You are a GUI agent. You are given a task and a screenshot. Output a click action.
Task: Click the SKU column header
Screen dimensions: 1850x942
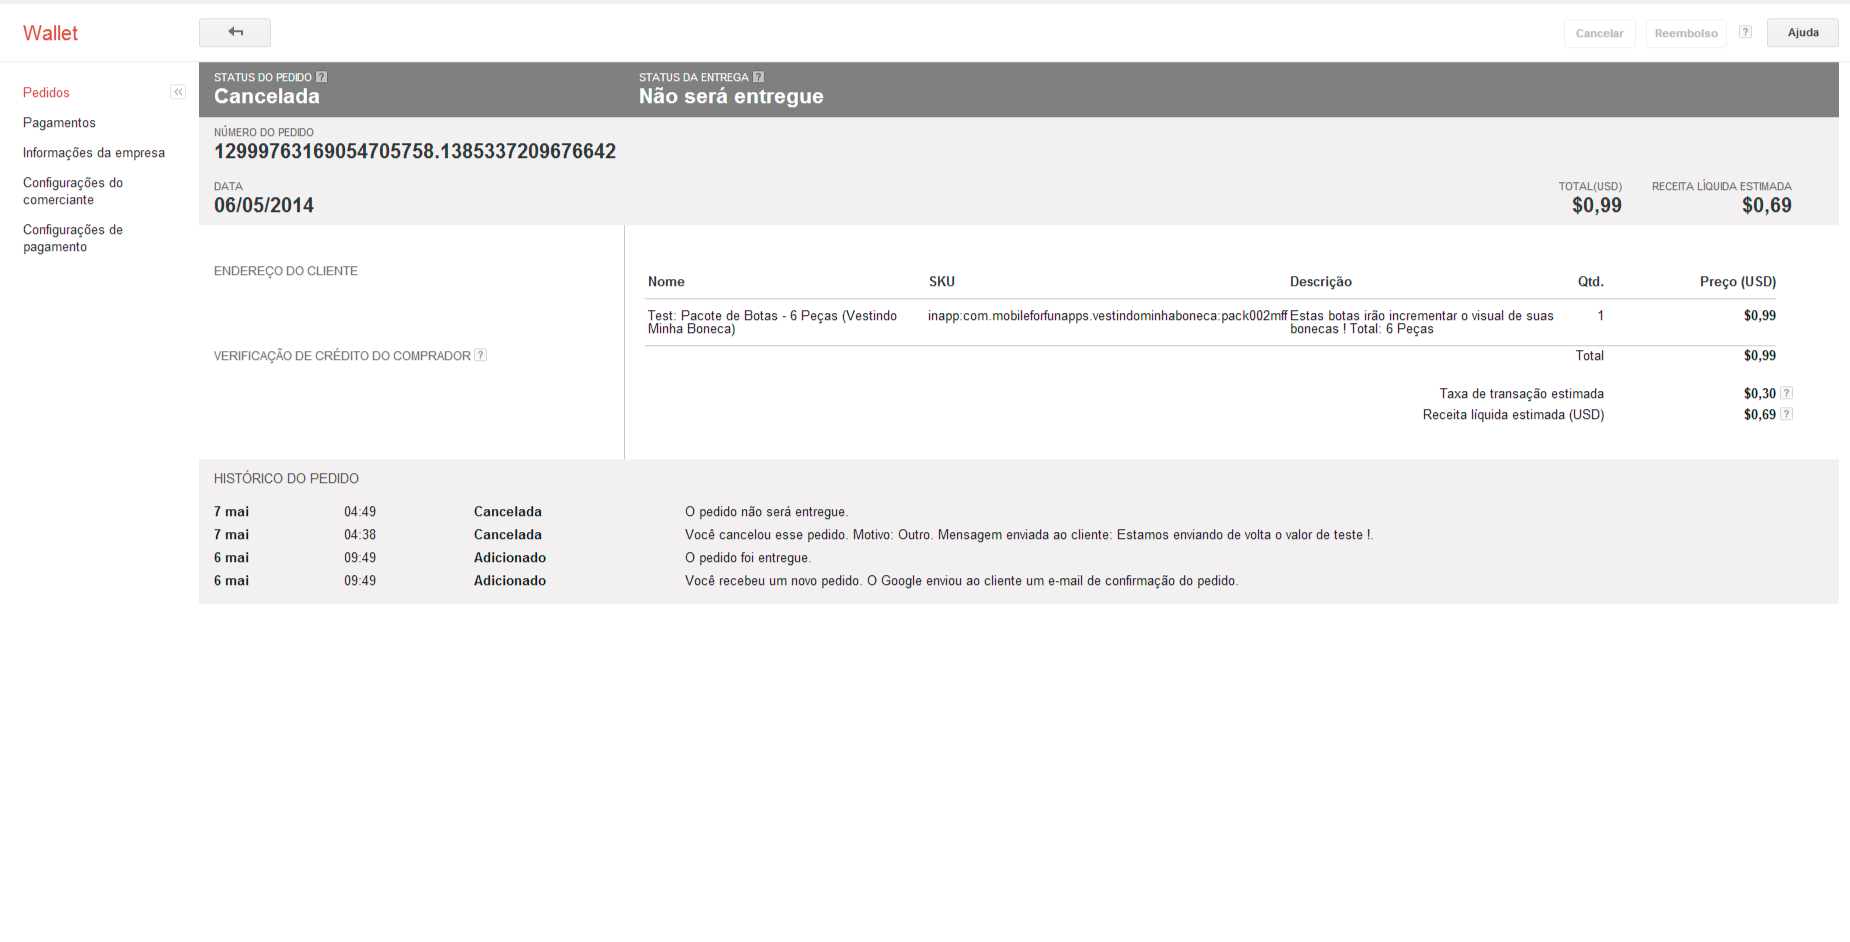tap(942, 281)
